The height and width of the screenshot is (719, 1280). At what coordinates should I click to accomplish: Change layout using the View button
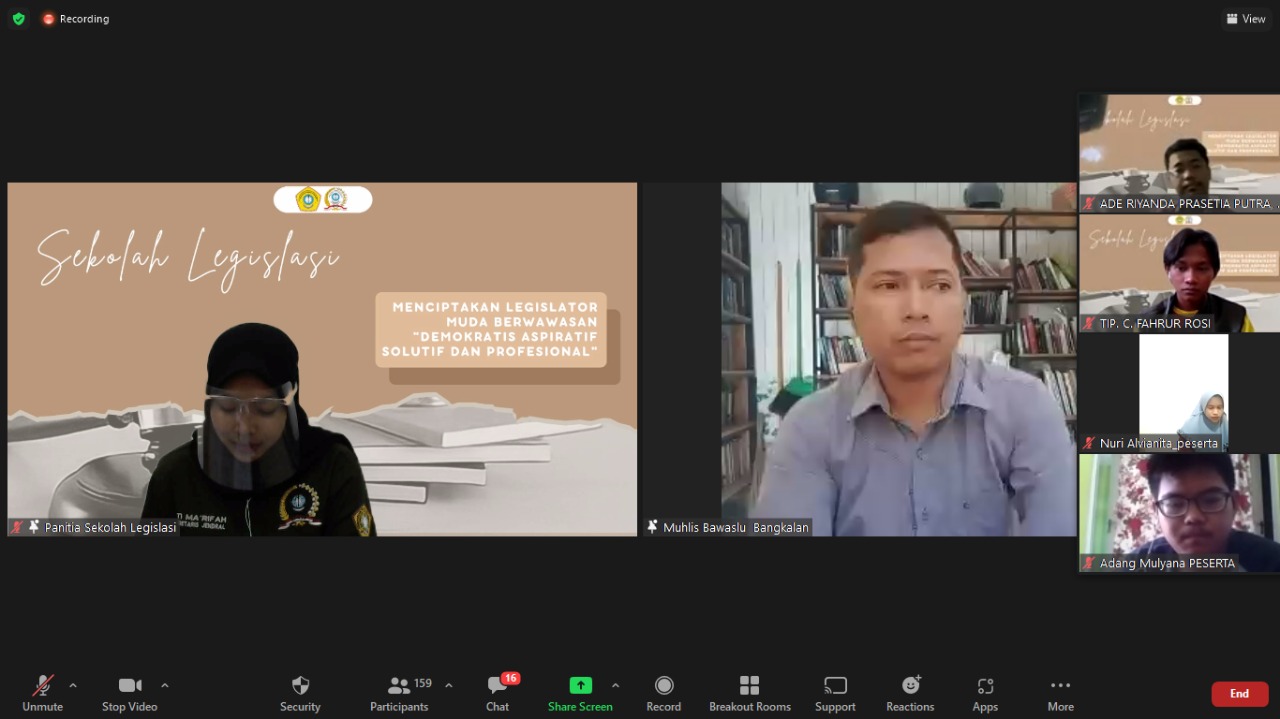(x=1246, y=19)
